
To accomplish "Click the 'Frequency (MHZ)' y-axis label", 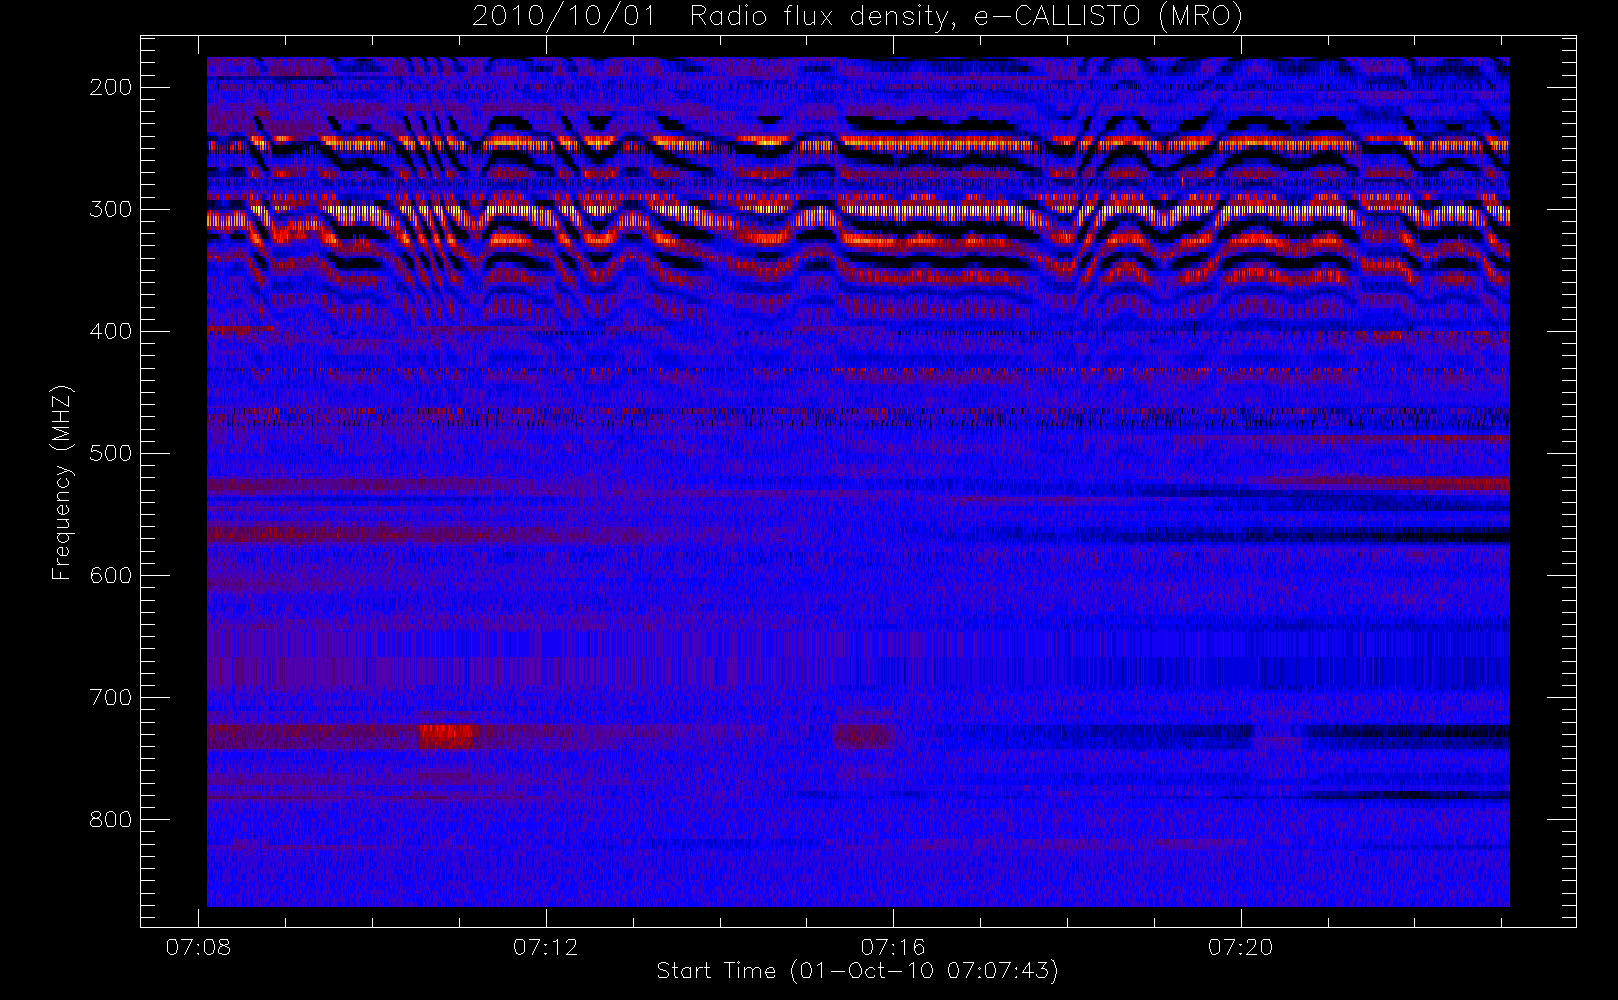I will click(x=62, y=482).
